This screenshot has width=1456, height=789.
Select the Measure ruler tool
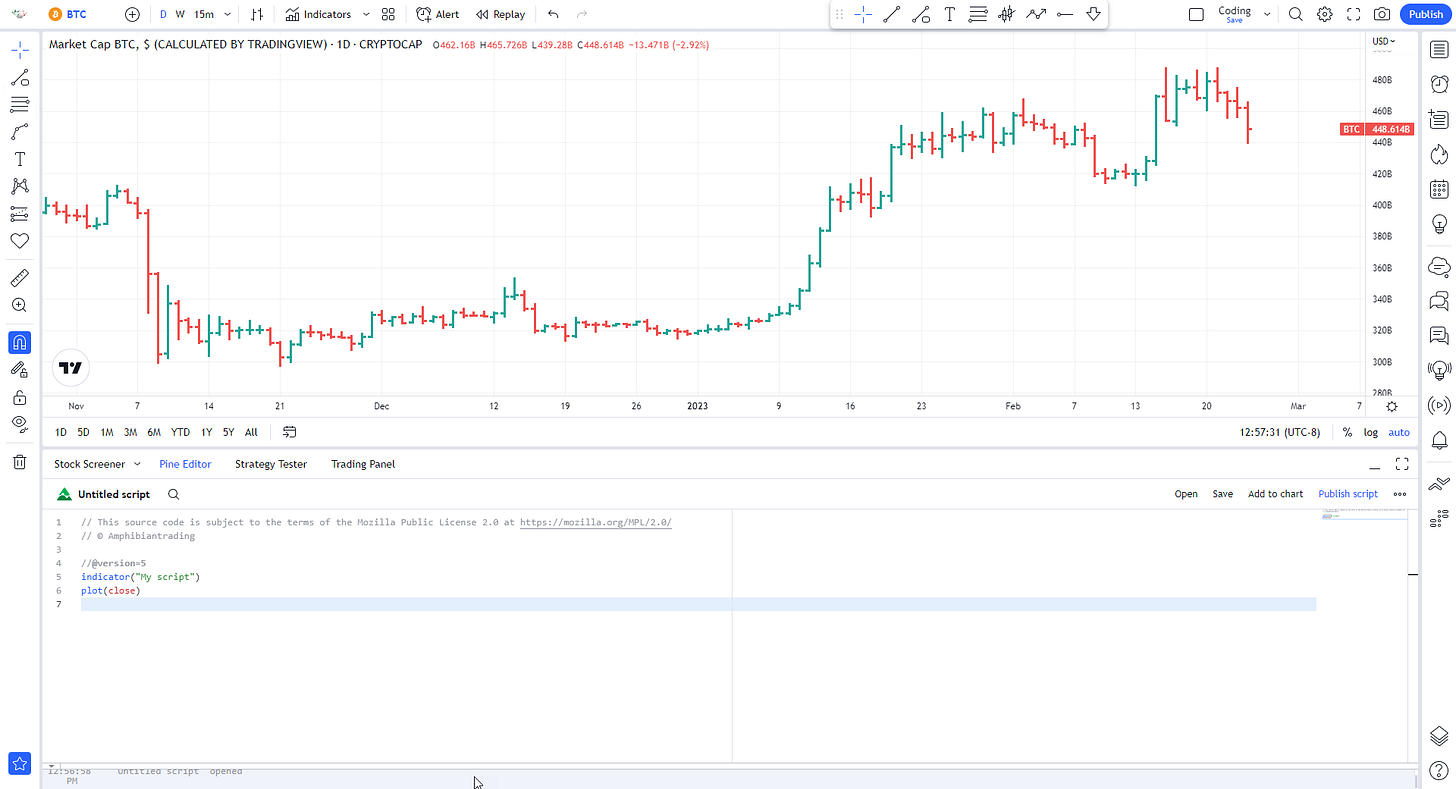click(19, 277)
